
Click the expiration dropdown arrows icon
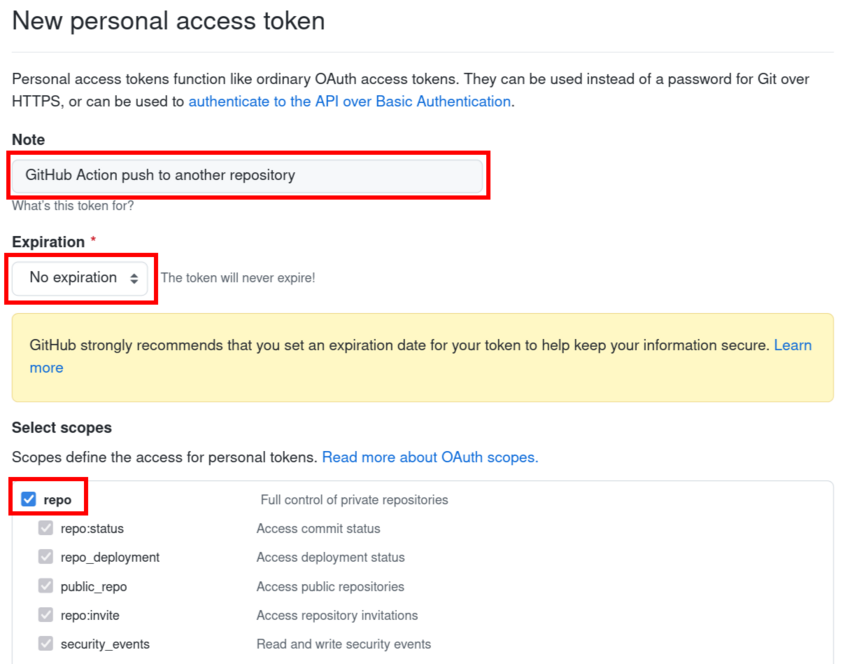coord(134,278)
